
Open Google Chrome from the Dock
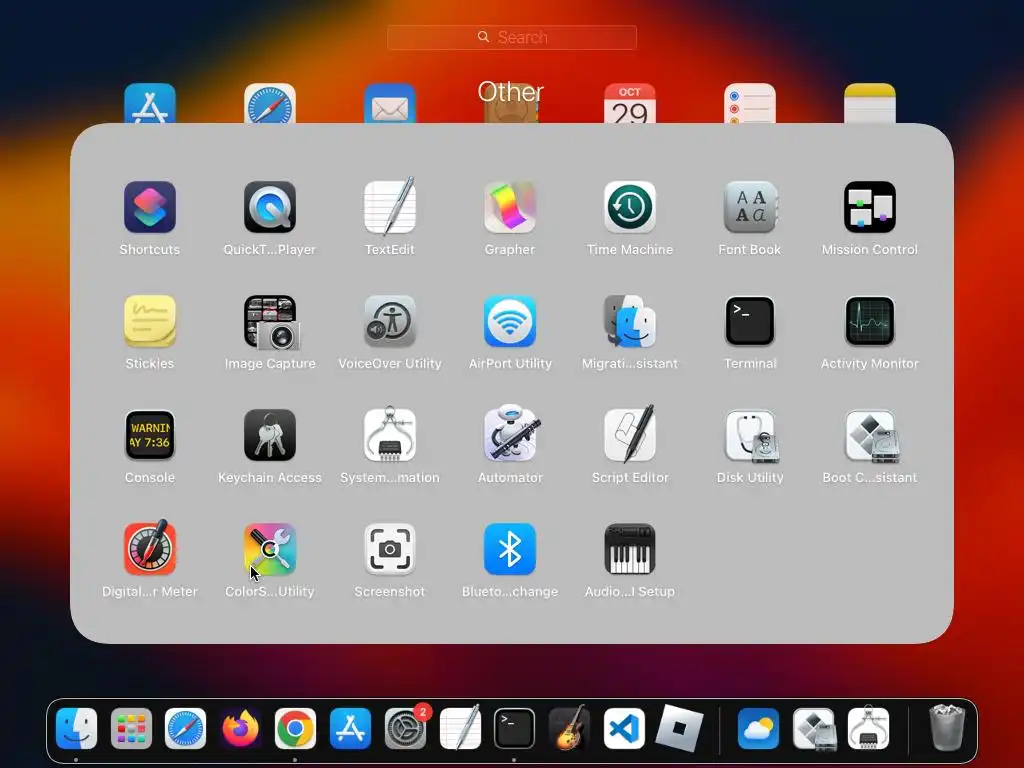click(x=295, y=728)
